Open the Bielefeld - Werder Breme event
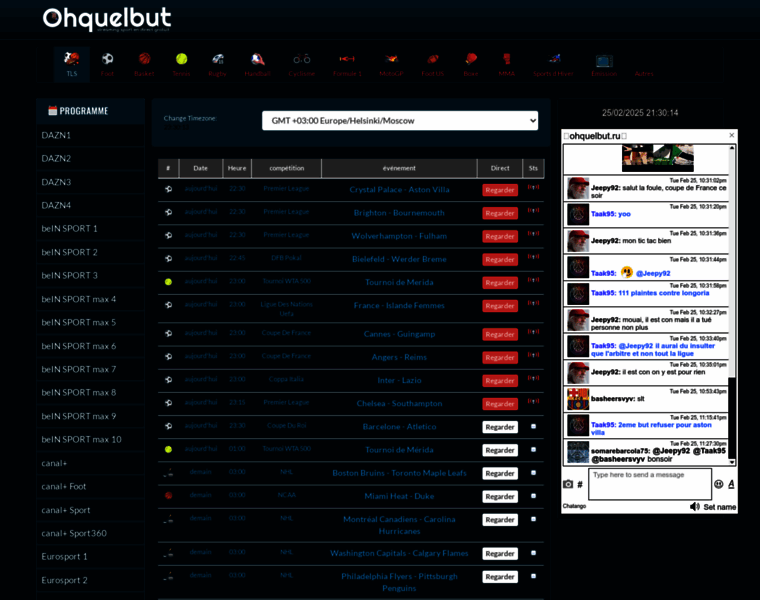Image resolution: width=760 pixels, height=600 pixels. coord(399,259)
